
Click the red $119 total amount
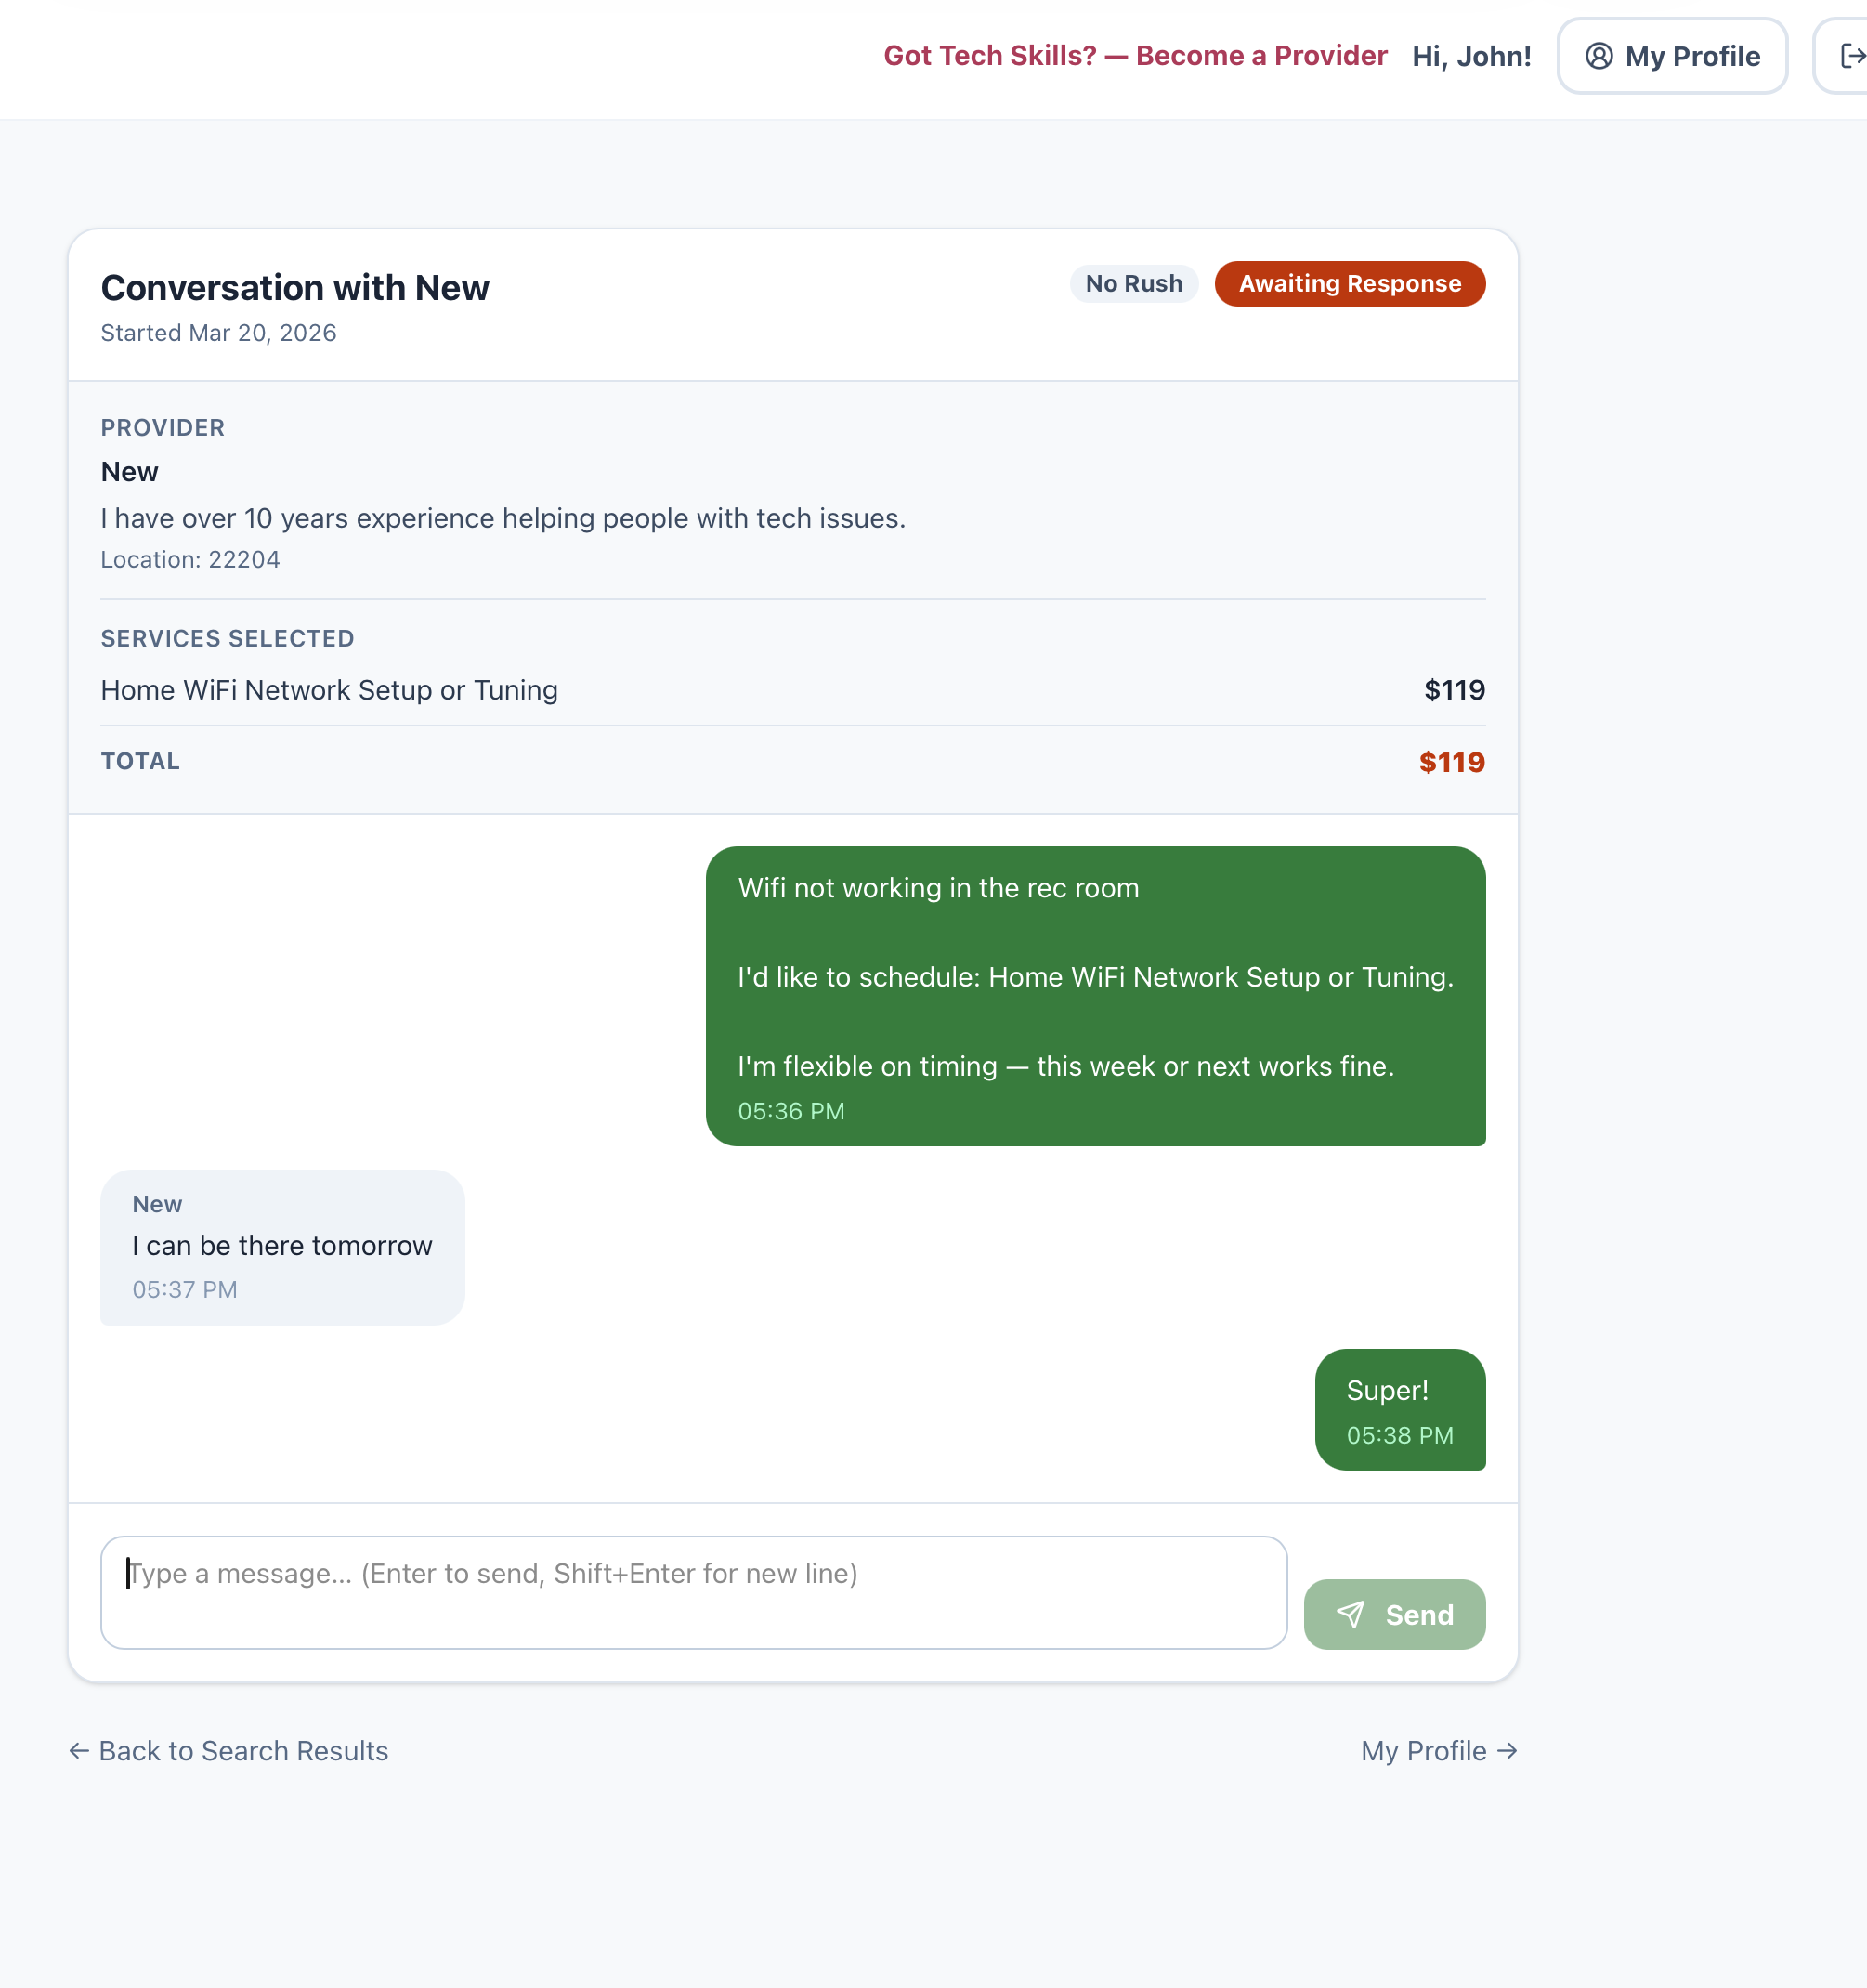[x=1451, y=762]
